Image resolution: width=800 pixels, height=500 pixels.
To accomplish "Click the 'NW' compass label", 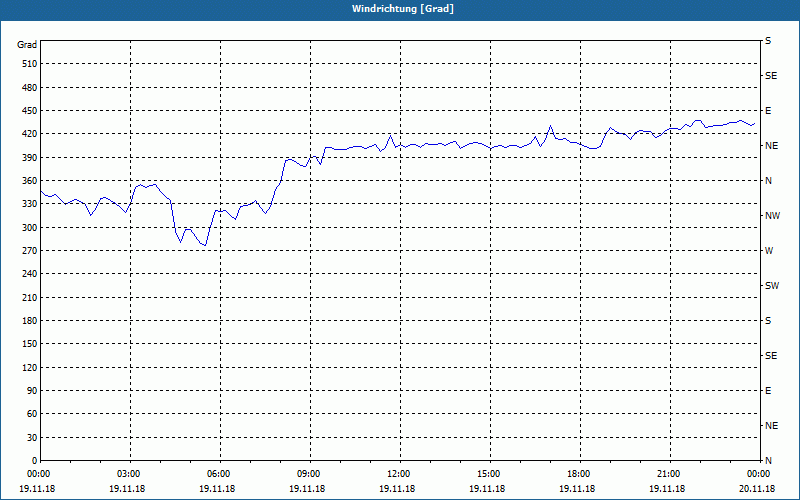I will point(772,216).
